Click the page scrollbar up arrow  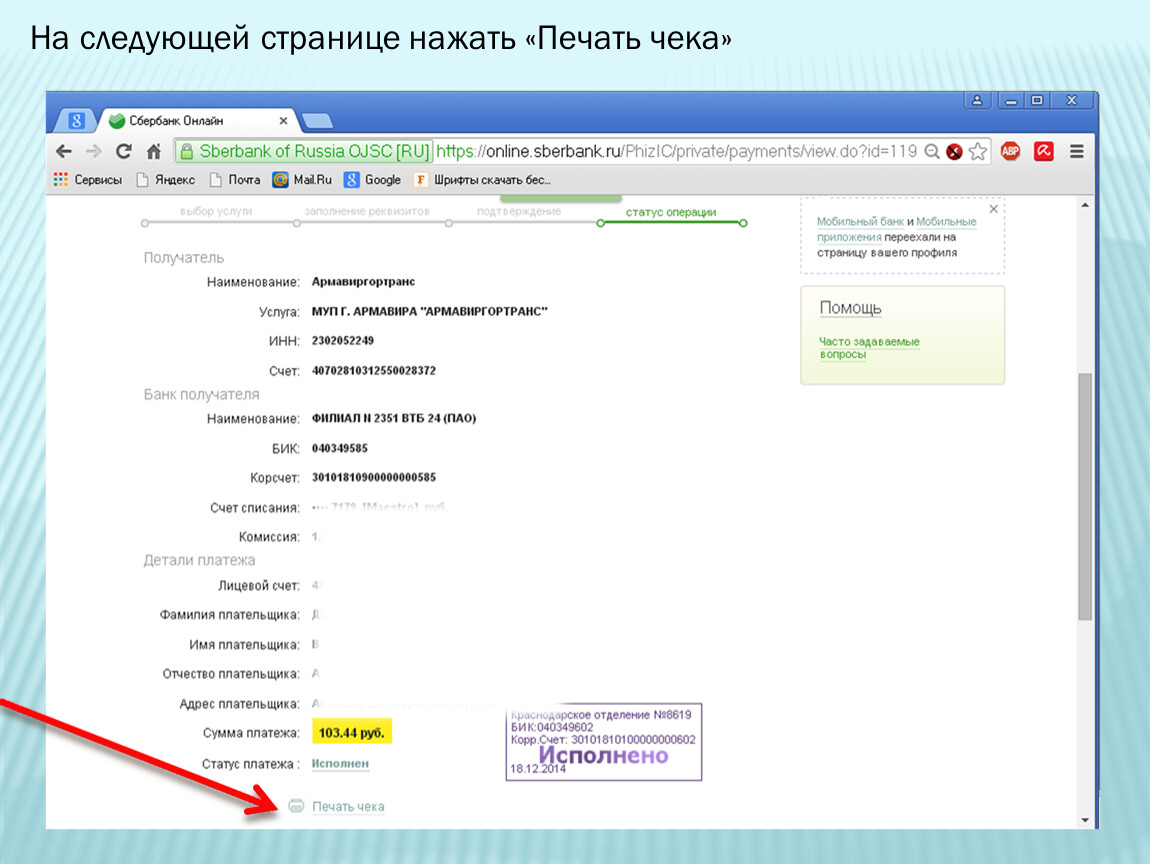coord(1085,205)
